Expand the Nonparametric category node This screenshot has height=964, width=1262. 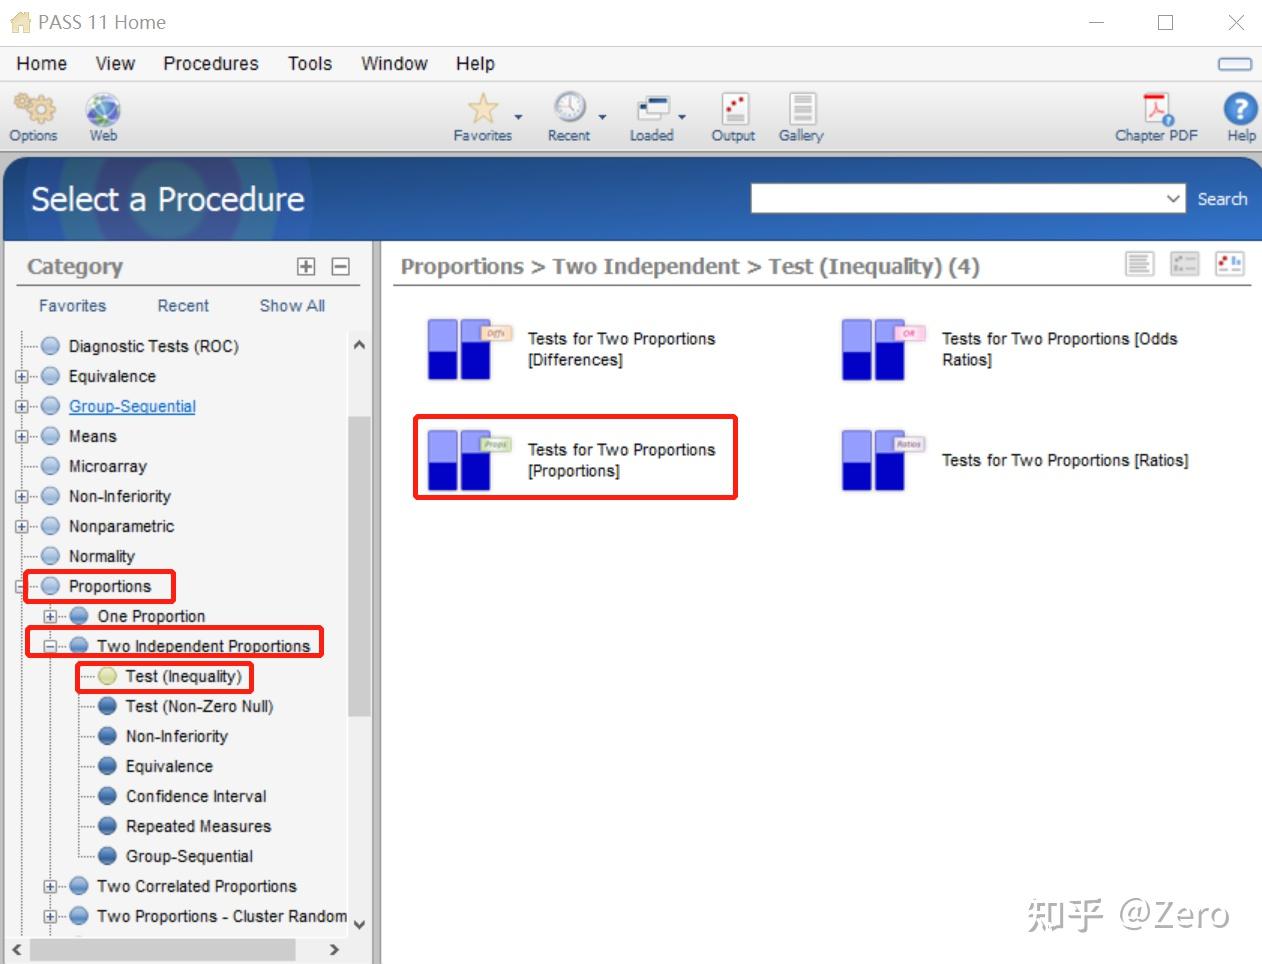[x=21, y=527]
